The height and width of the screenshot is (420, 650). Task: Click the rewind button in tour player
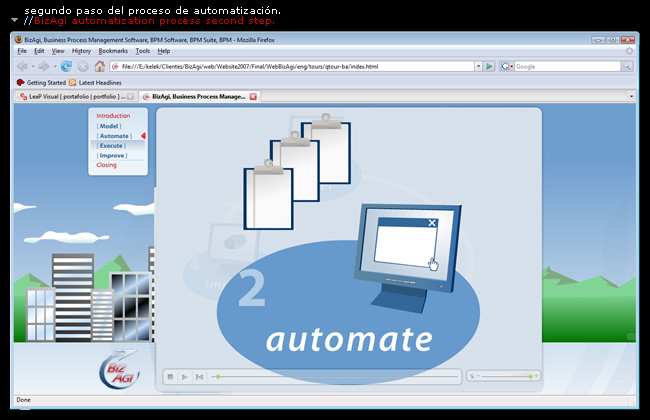[x=199, y=377]
